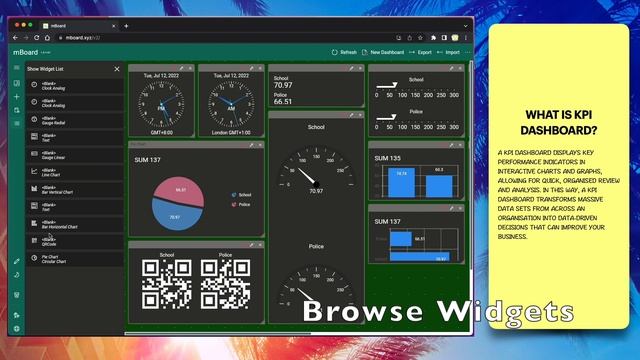Open a new browser tab
Viewport: 640px width, 360px height.
click(x=126, y=26)
